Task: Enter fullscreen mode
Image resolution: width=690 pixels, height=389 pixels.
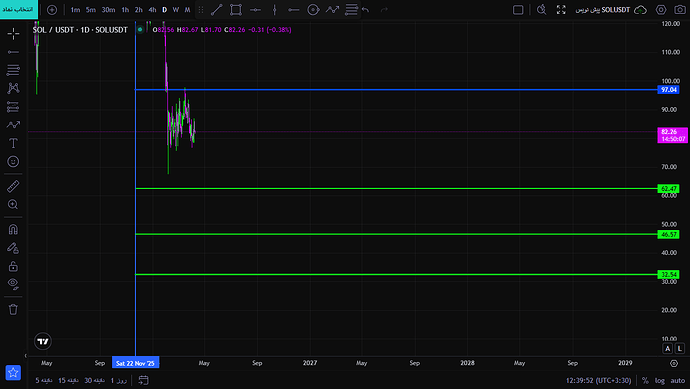Action: pos(561,10)
